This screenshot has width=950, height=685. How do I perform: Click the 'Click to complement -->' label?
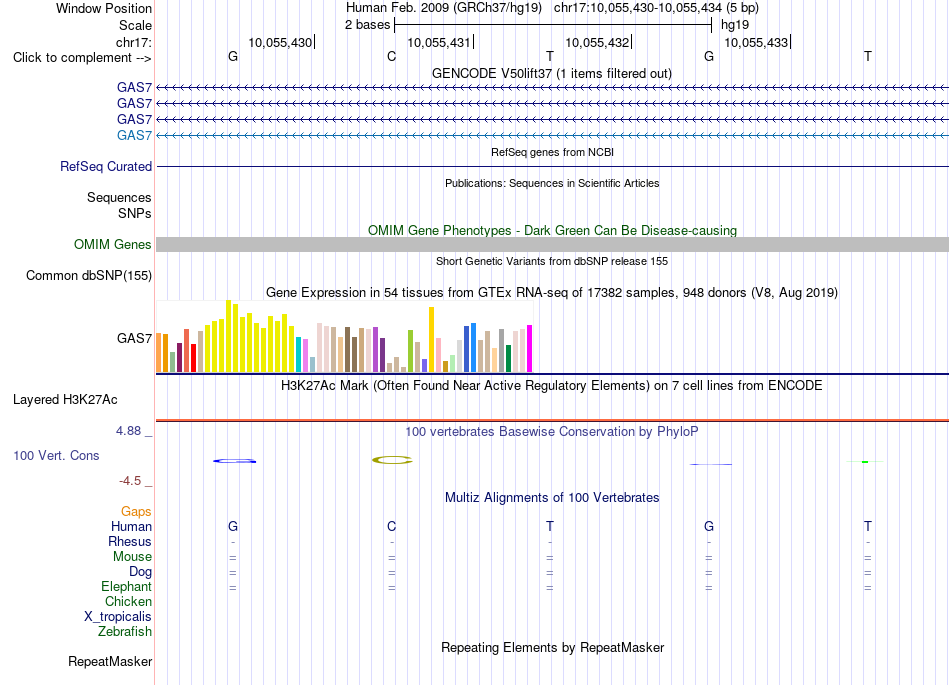[82, 58]
